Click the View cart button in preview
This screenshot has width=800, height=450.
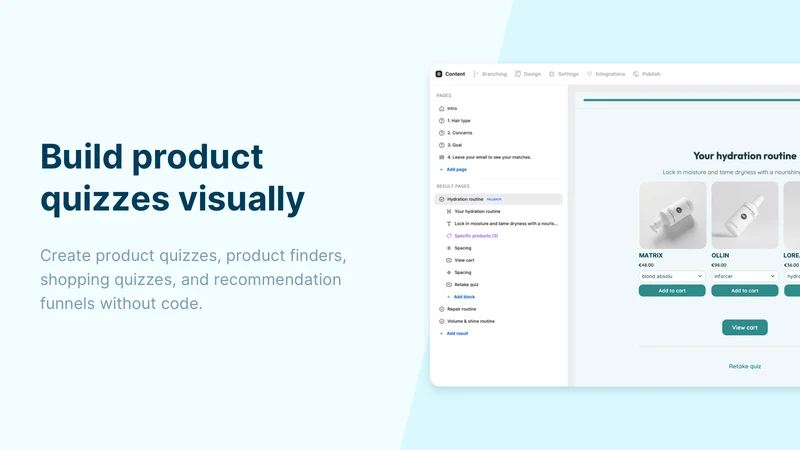(744, 328)
